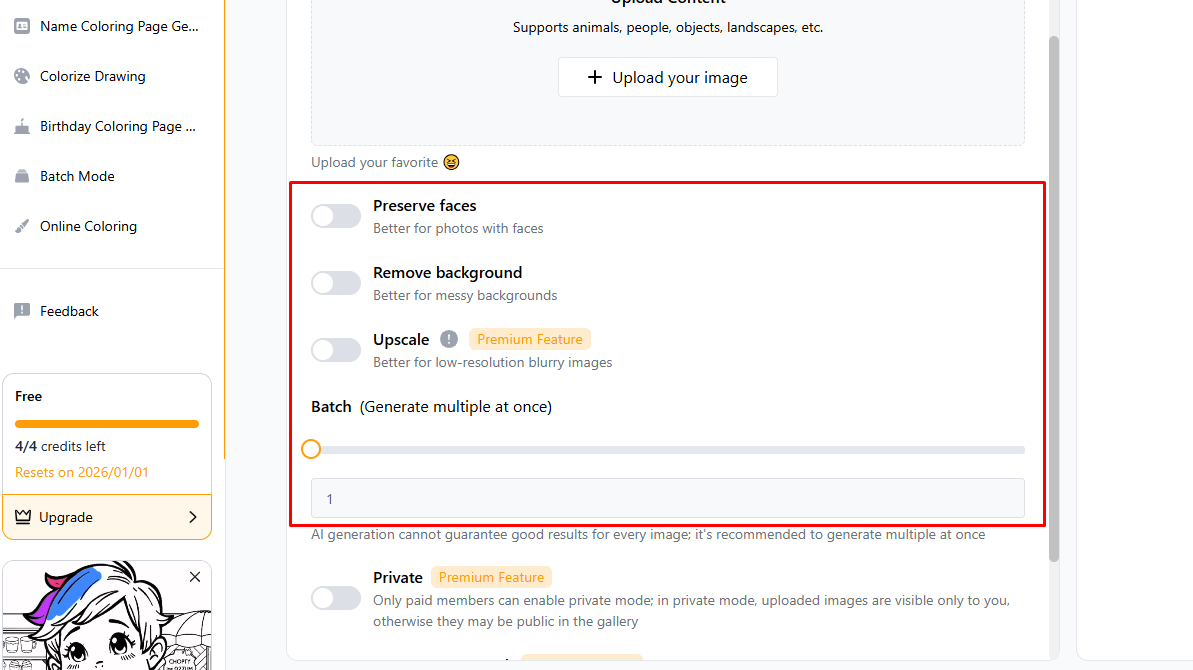This screenshot has height=670, width=1193.
Task: Click the Birthday Coloring Page cake icon
Action: (22, 126)
